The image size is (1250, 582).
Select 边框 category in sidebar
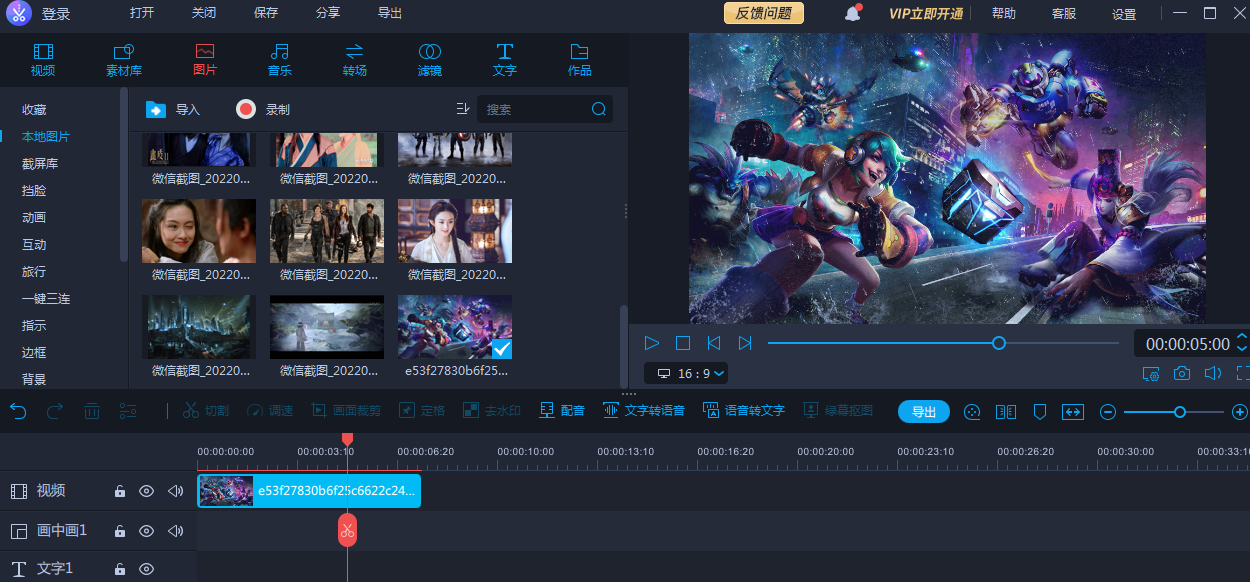click(34, 352)
